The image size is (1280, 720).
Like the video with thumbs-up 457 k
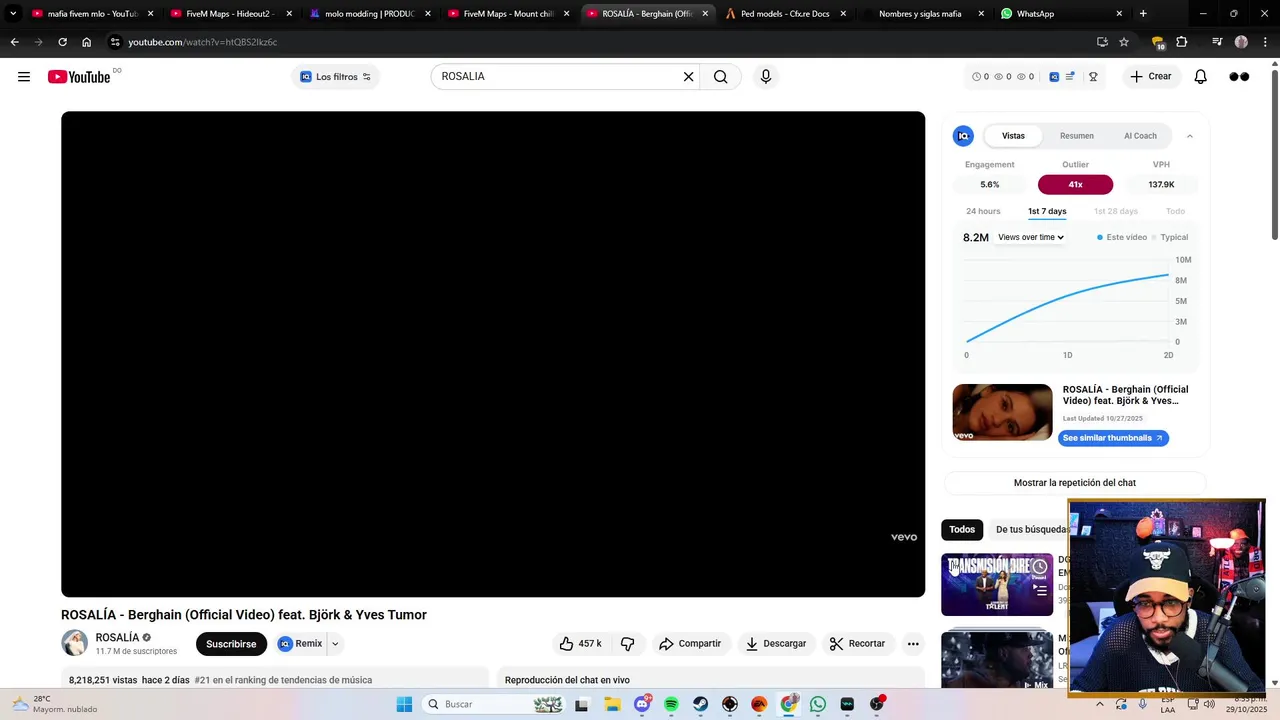581,644
